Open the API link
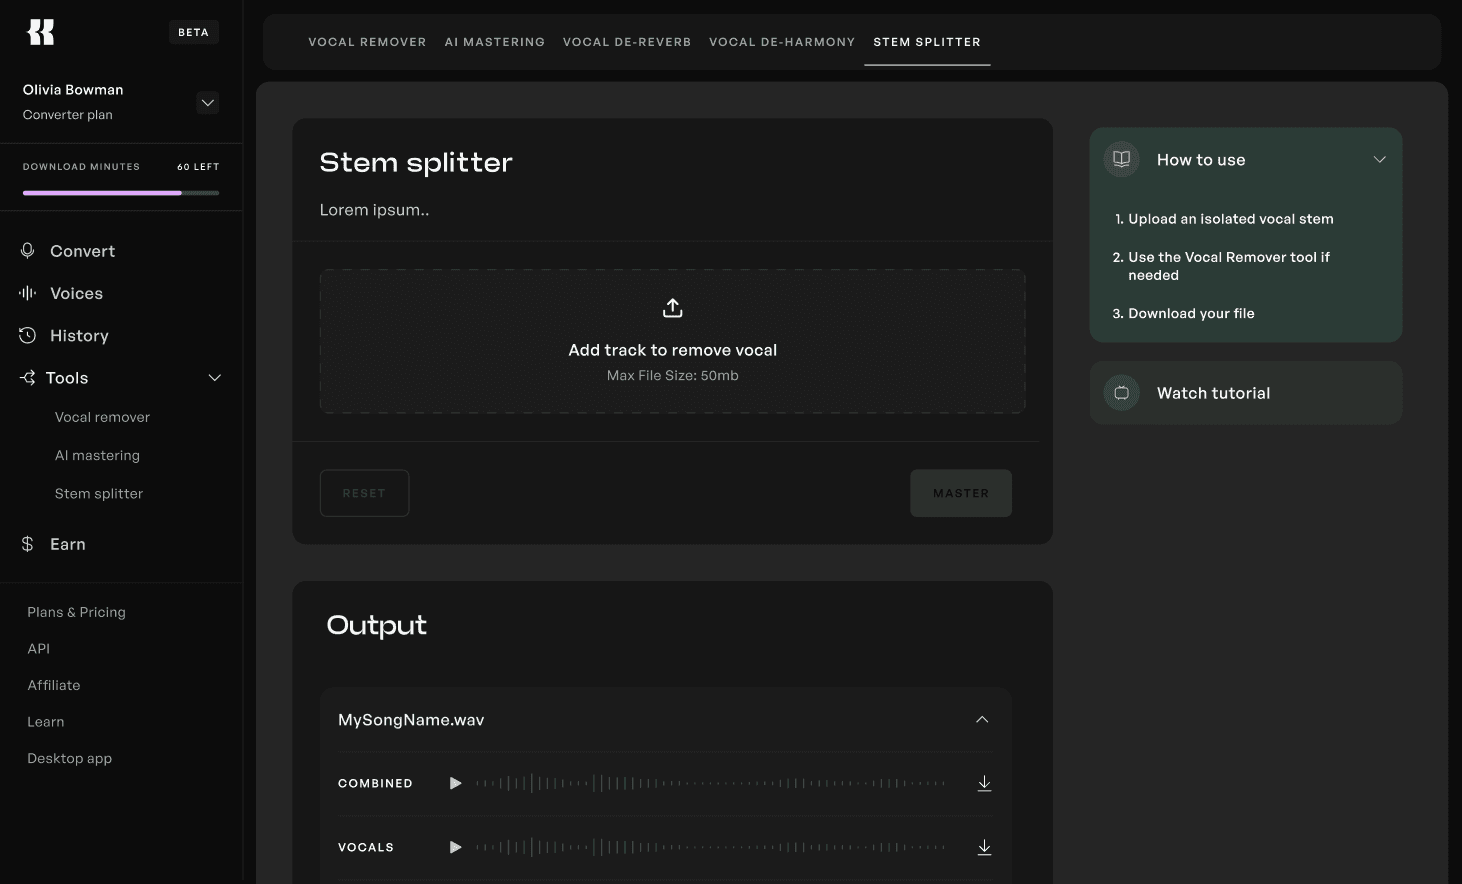Screen dimensions: 1462x884 tap(38, 648)
